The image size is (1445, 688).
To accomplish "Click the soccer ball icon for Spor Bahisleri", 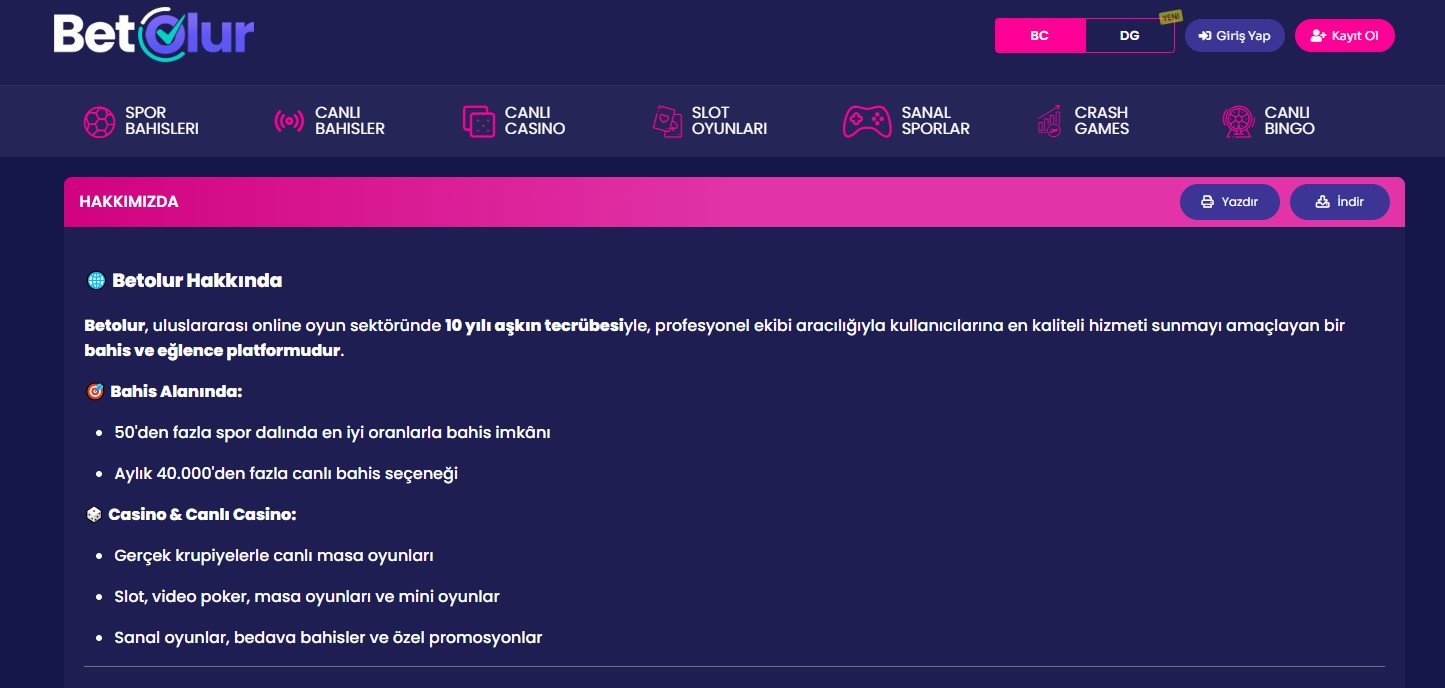I will (x=99, y=121).
